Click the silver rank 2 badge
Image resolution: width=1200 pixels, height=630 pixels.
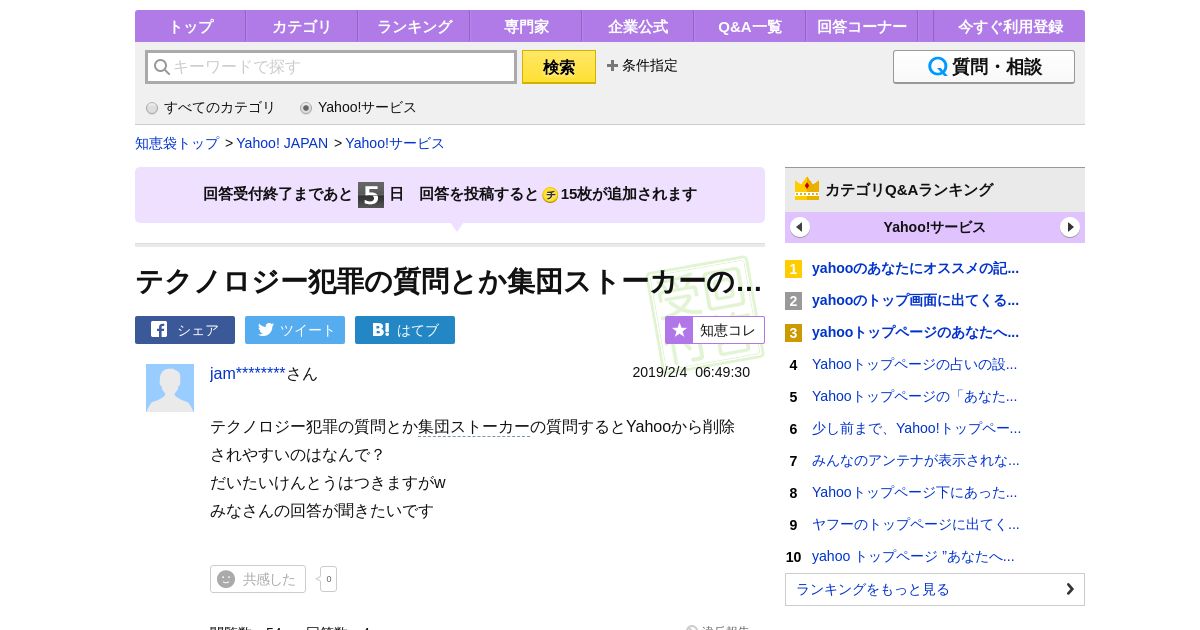[793, 301]
